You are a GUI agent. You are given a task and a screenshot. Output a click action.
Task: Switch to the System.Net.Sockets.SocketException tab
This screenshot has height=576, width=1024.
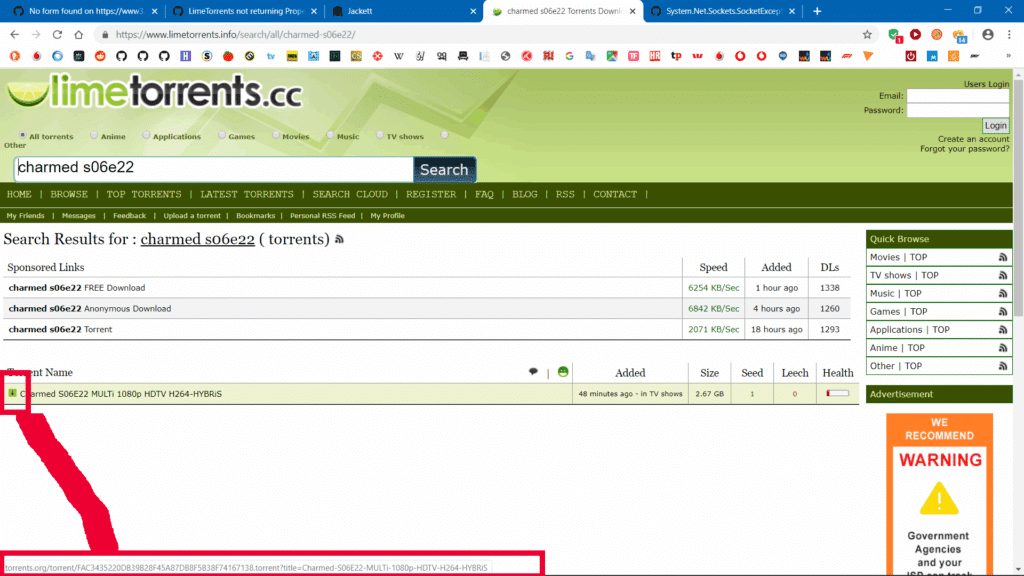click(723, 11)
